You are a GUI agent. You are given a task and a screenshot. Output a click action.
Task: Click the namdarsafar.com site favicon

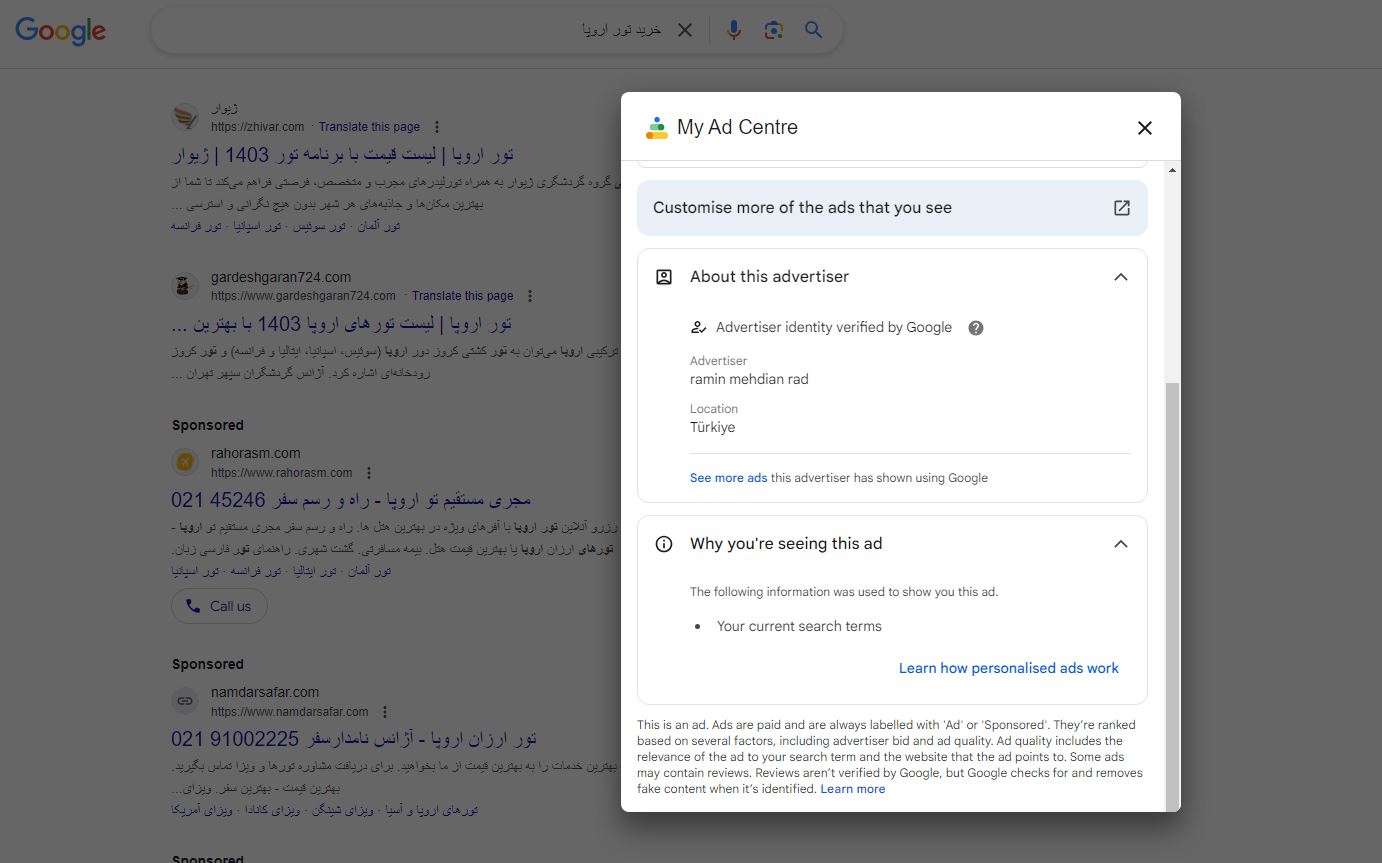click(185, 701)
